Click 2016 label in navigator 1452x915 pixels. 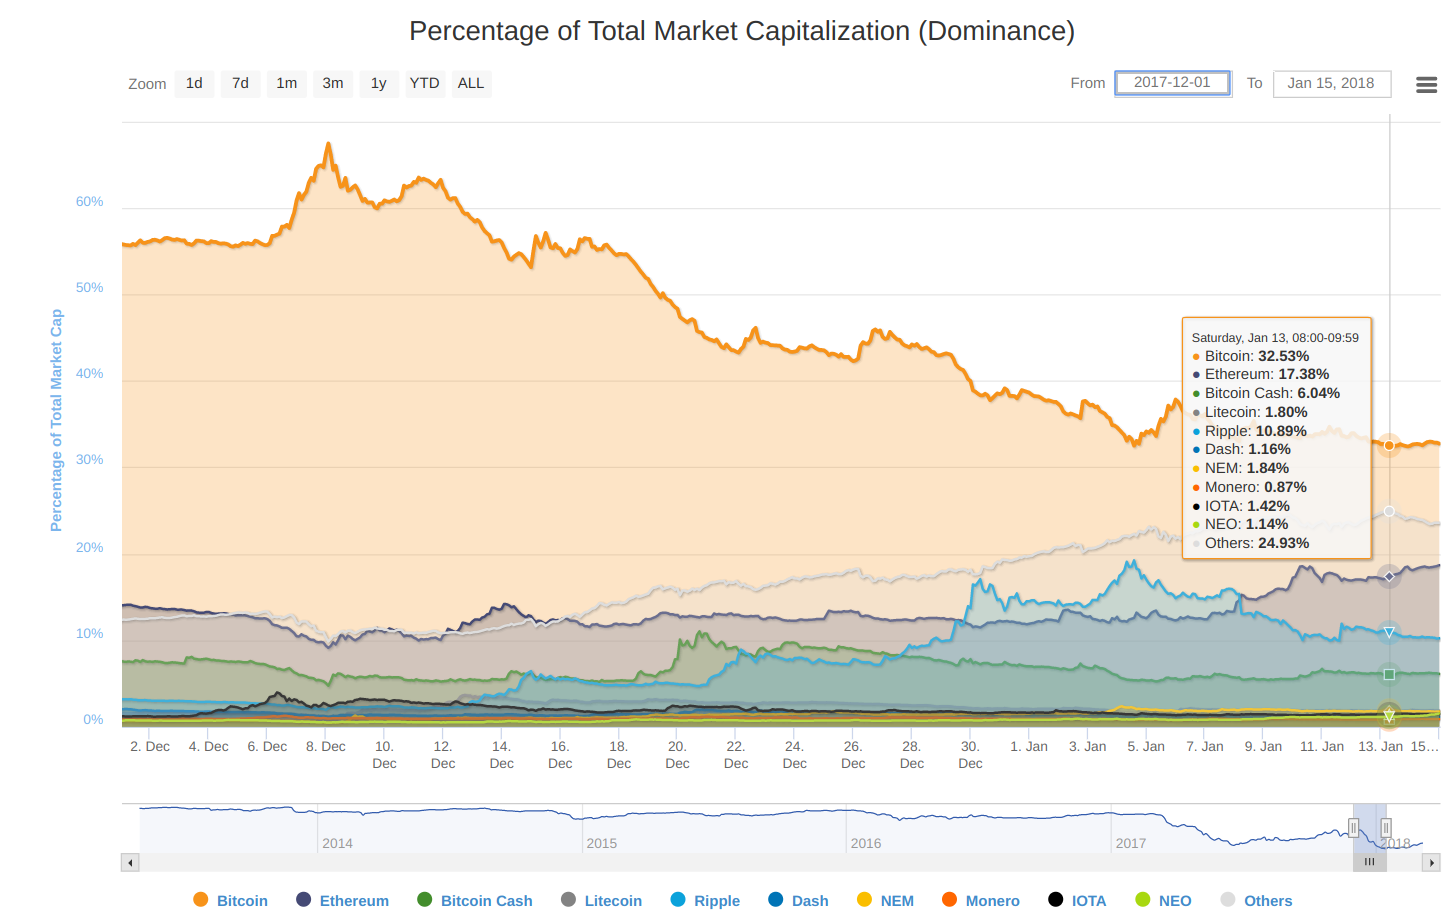click(866, 843)
